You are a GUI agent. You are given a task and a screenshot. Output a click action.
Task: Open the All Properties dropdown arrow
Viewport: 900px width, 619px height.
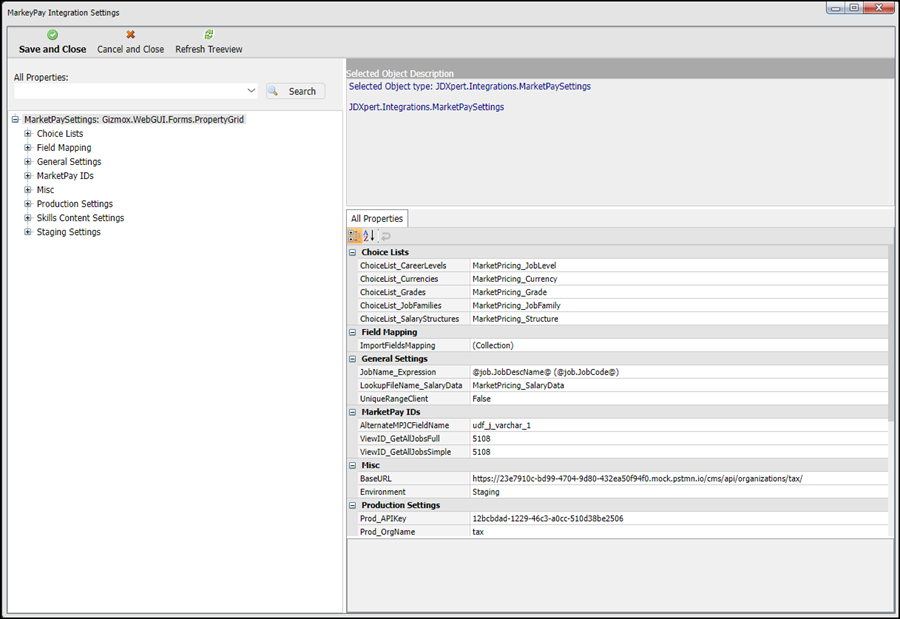pyautogui.click(x=251, y=91)
